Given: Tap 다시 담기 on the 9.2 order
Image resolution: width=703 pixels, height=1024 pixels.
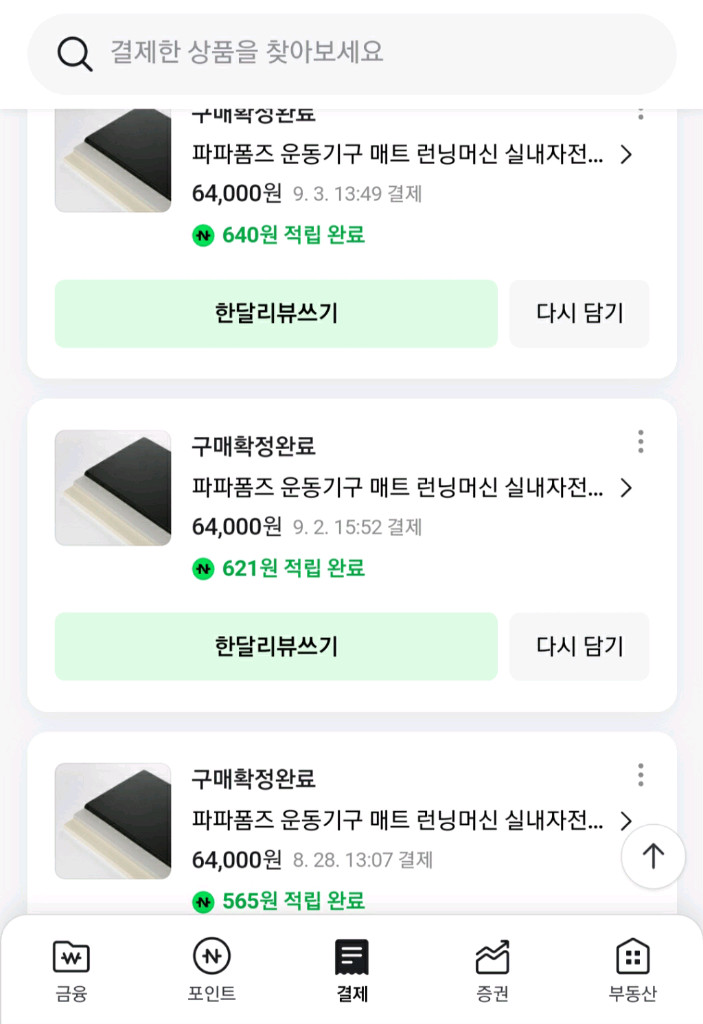Looking at the screenshot, I should click(579, 646).
